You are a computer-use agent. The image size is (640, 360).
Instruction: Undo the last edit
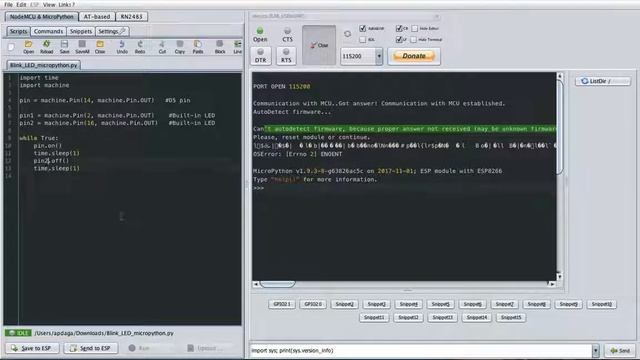122,47
